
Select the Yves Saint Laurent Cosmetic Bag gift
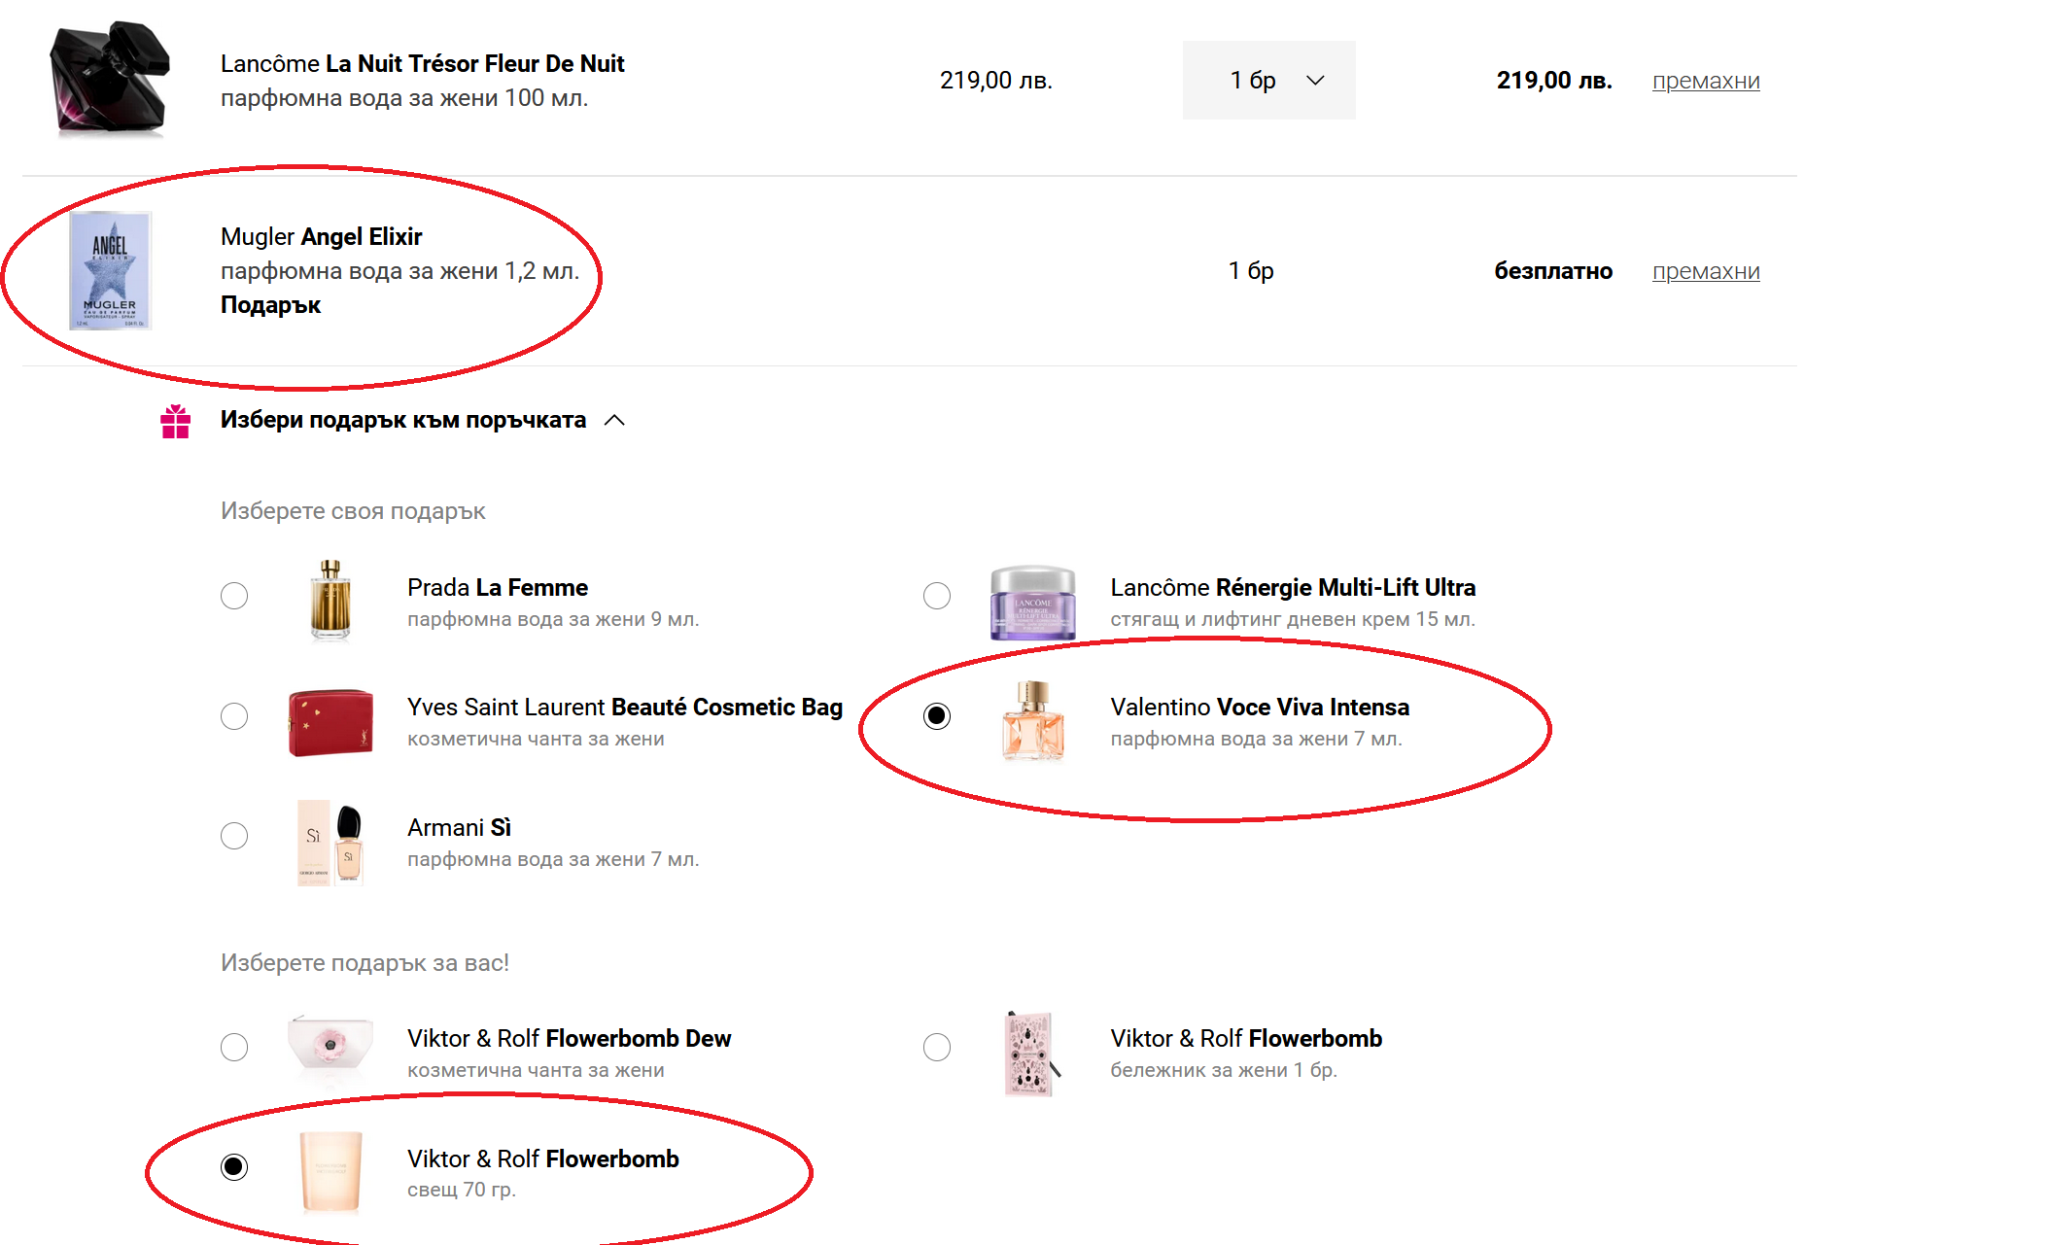234,716
